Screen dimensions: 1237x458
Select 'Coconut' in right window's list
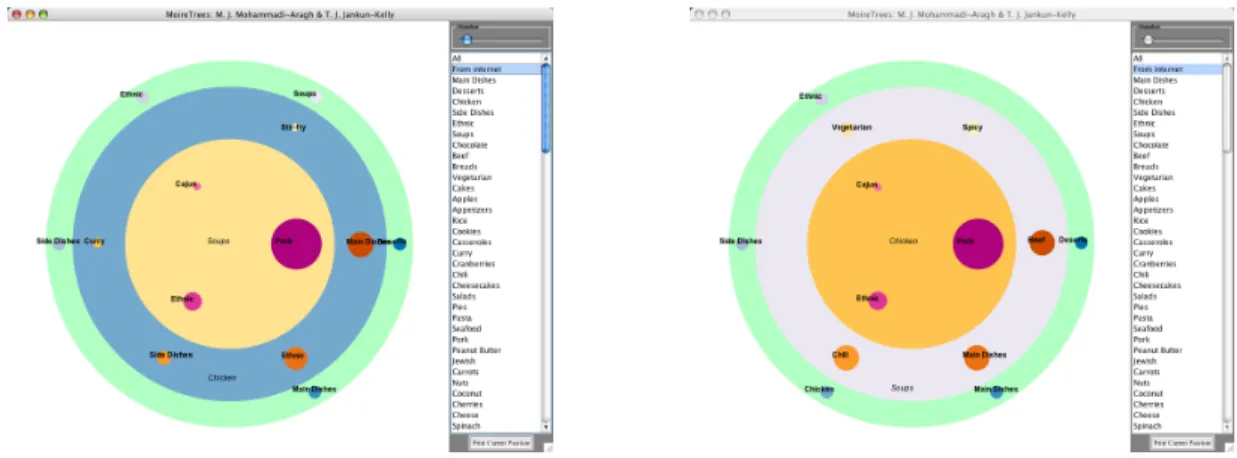click(1177, 393)
